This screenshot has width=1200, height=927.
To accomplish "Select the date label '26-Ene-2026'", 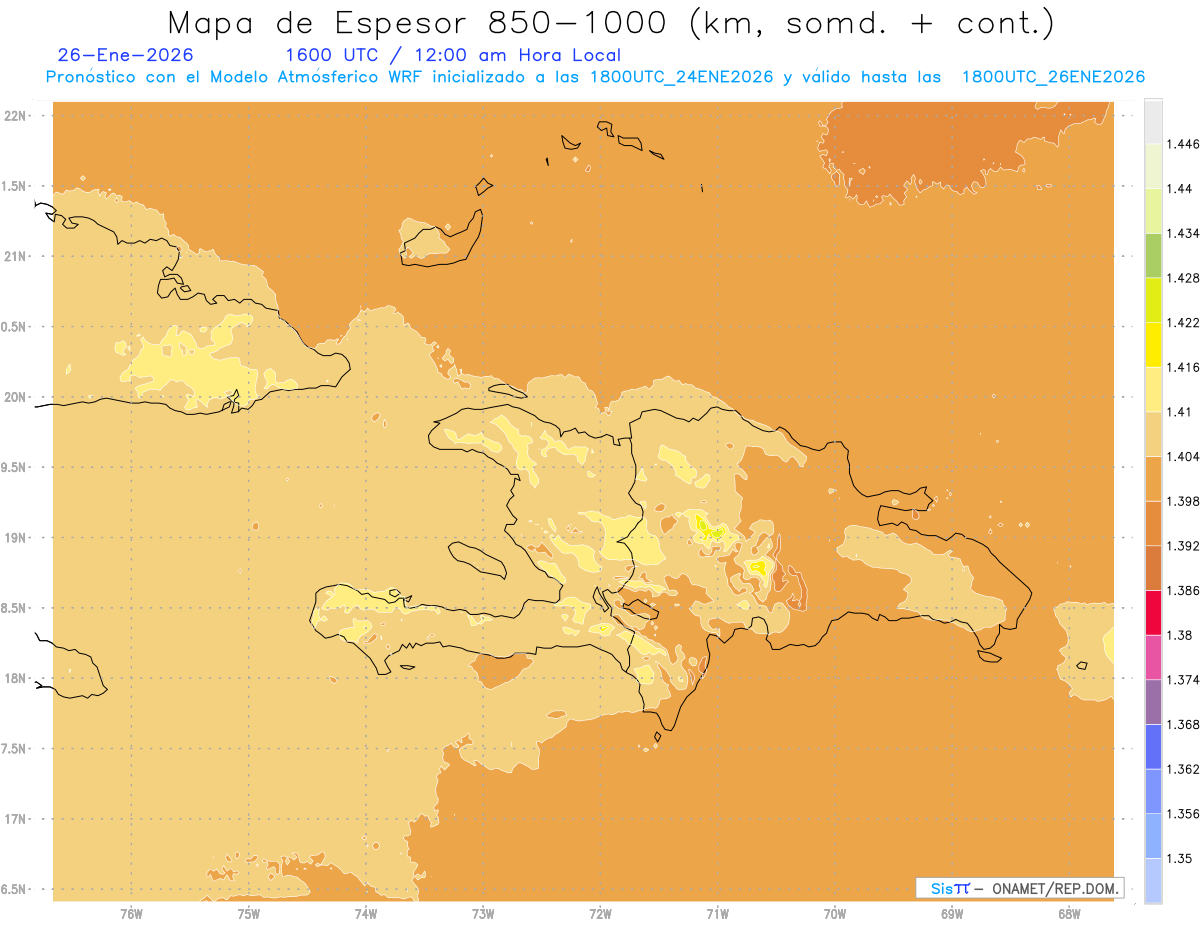I will point(125,55).
